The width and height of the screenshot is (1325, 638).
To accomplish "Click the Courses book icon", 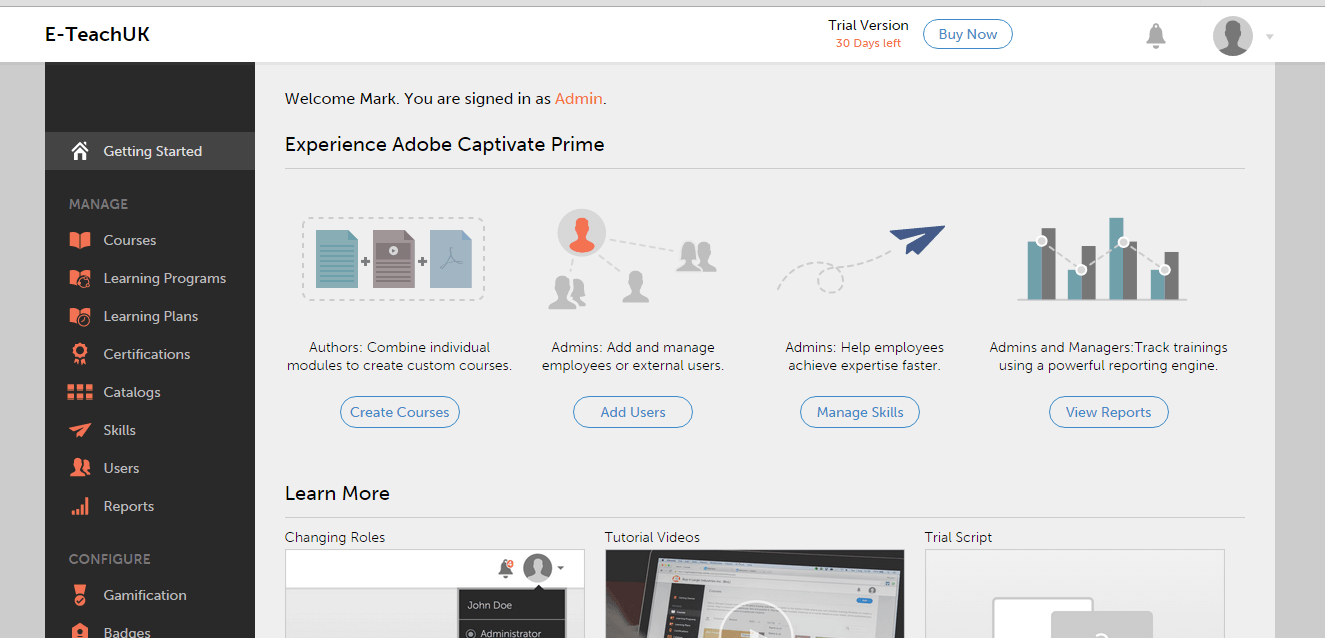I will pos(80,240).
